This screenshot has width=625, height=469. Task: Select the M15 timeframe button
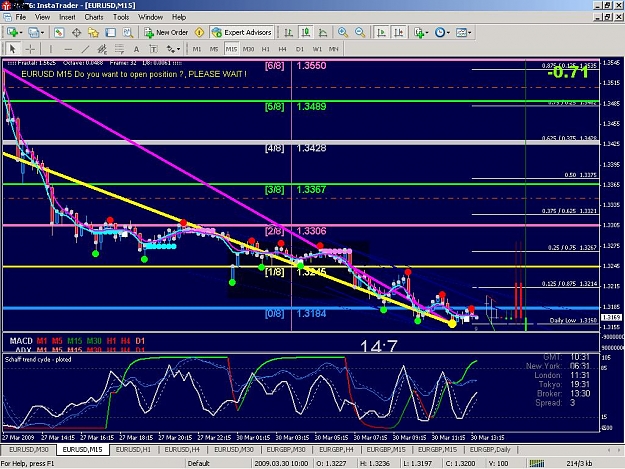231,49
